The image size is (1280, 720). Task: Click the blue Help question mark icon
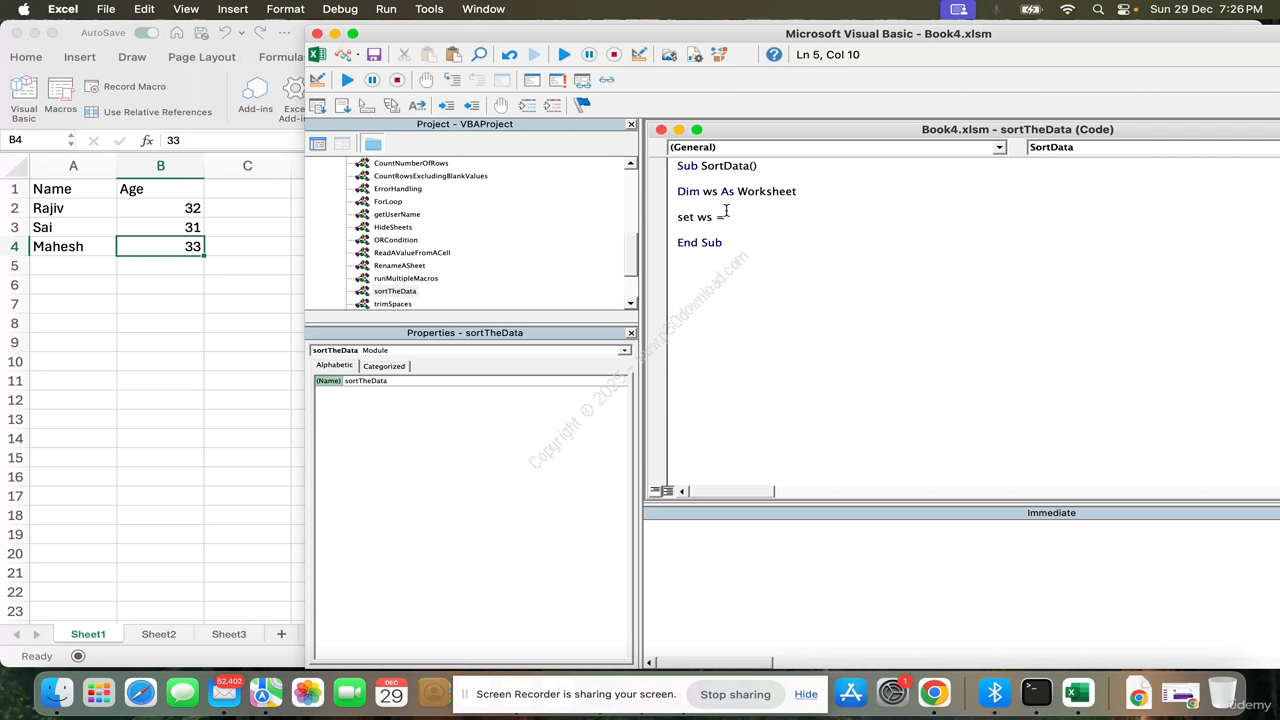pos(774,54)
